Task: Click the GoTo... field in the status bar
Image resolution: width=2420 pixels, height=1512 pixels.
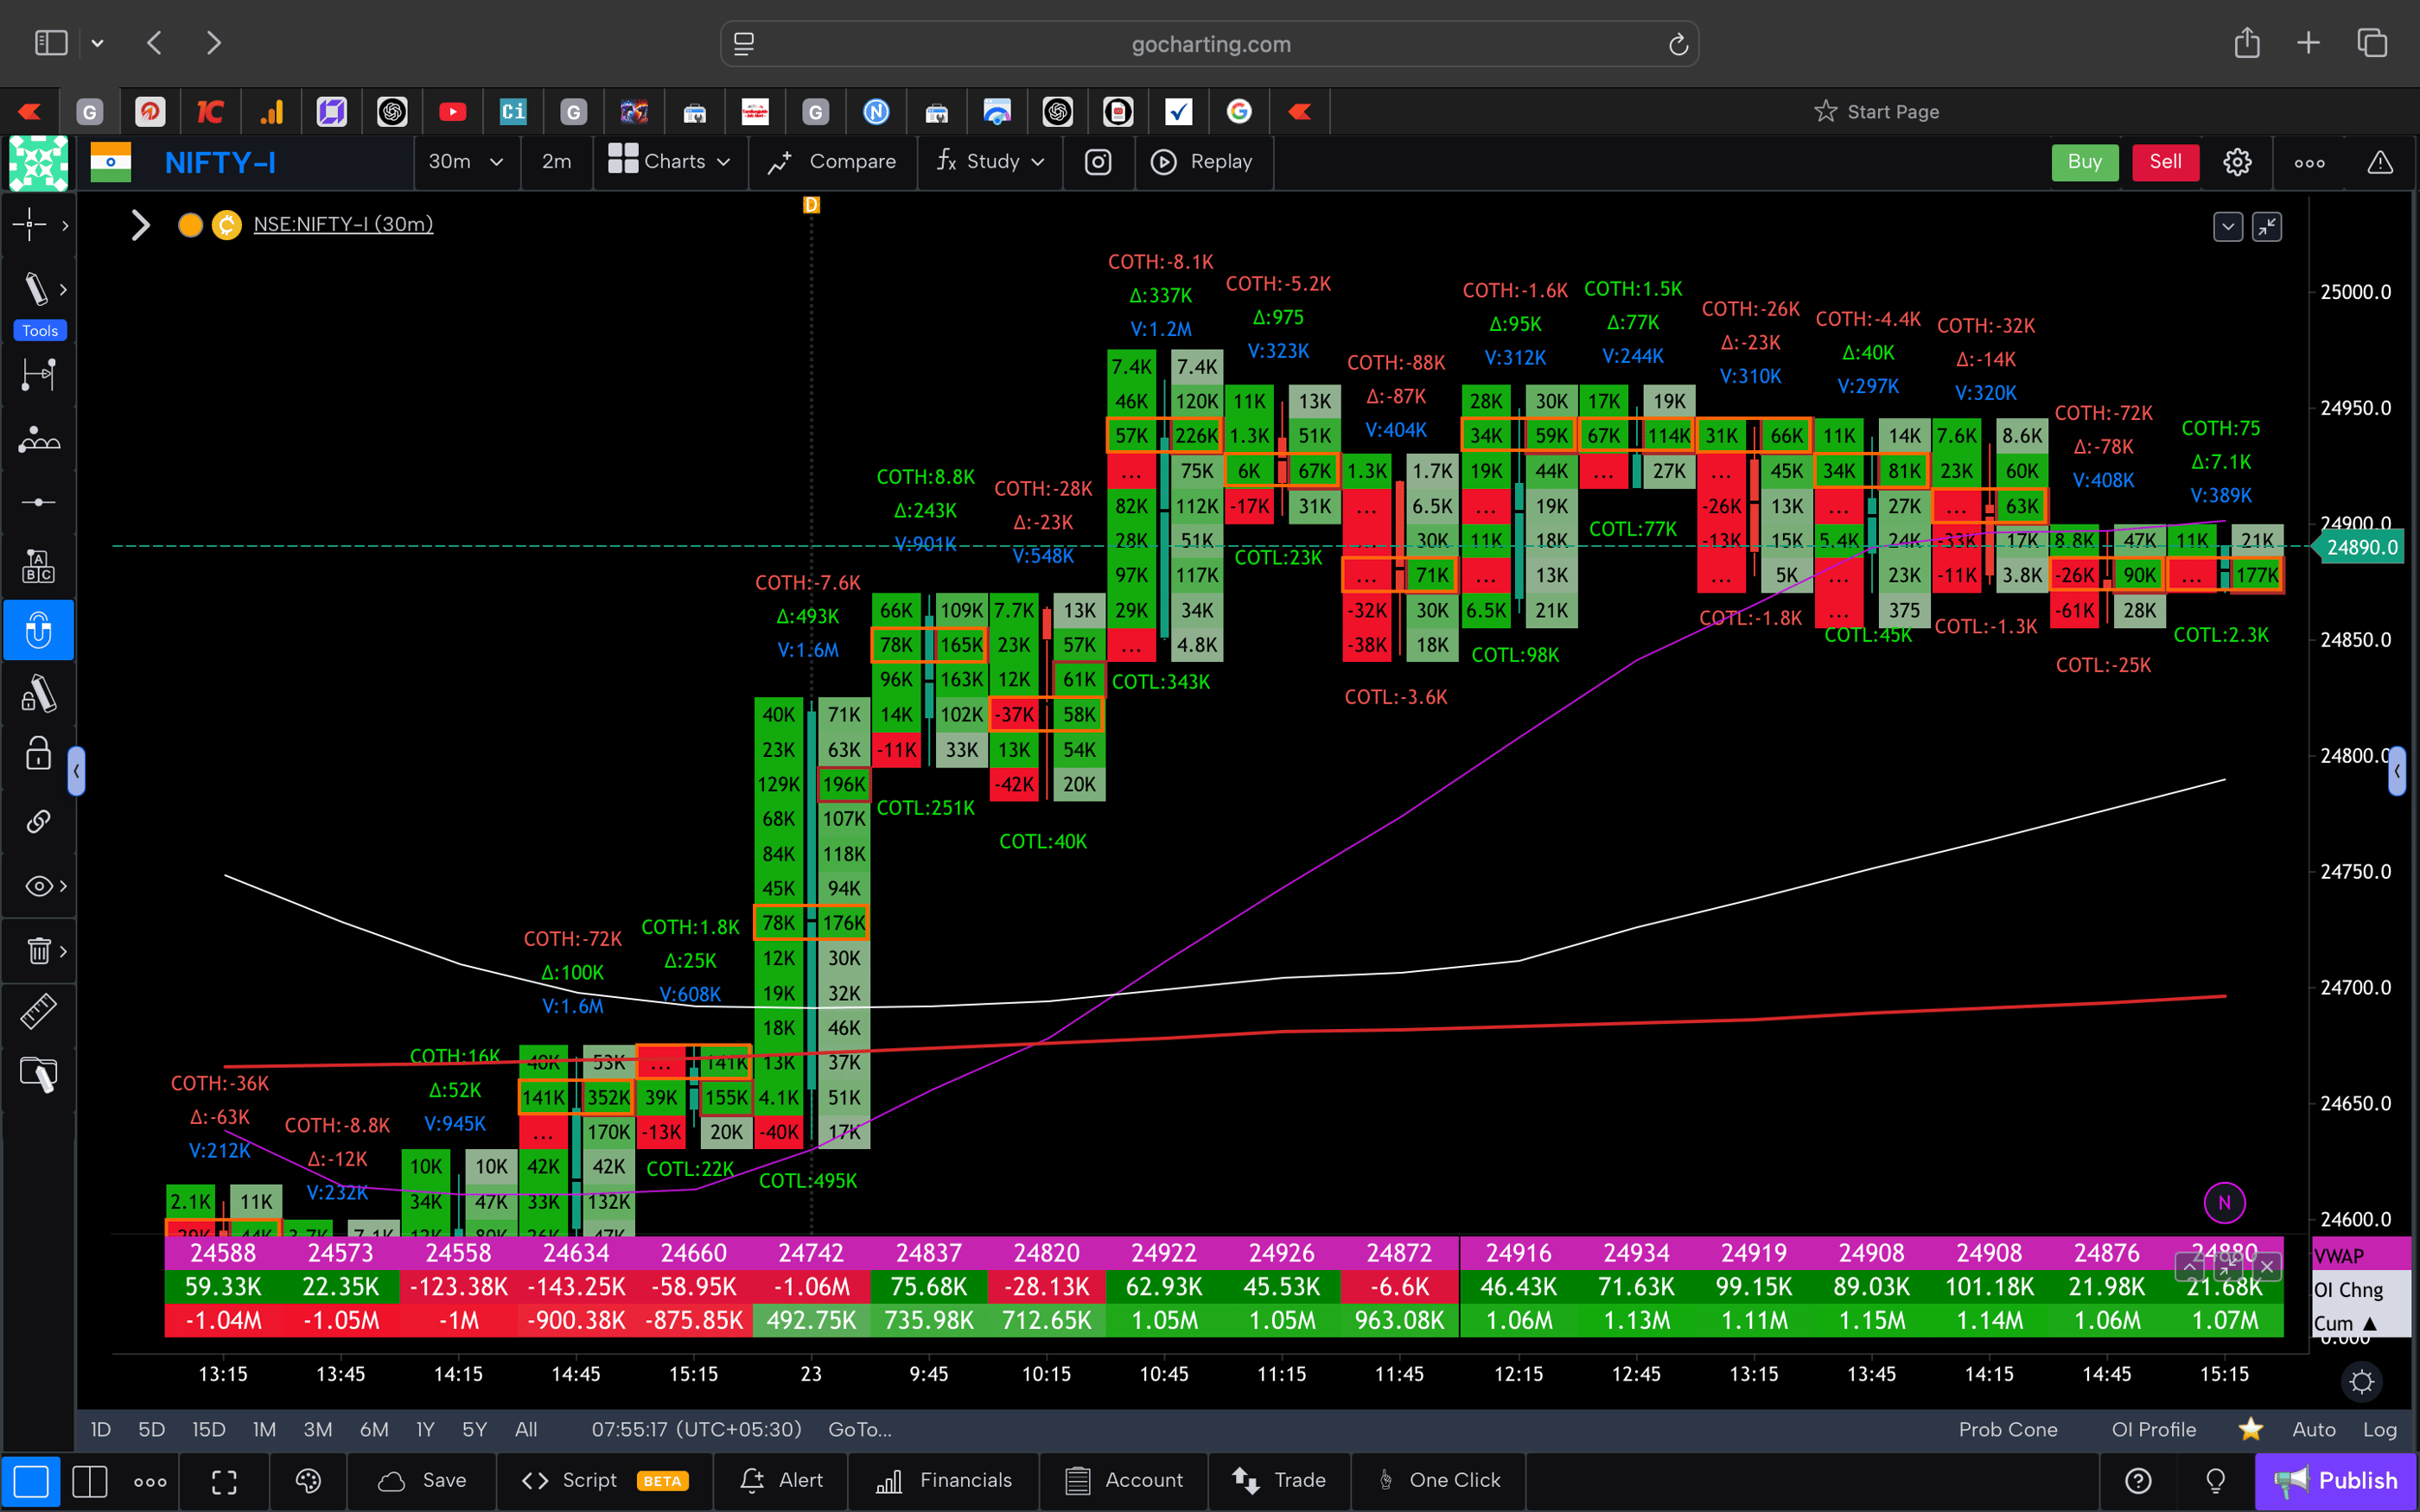Action: point(858,1429)
